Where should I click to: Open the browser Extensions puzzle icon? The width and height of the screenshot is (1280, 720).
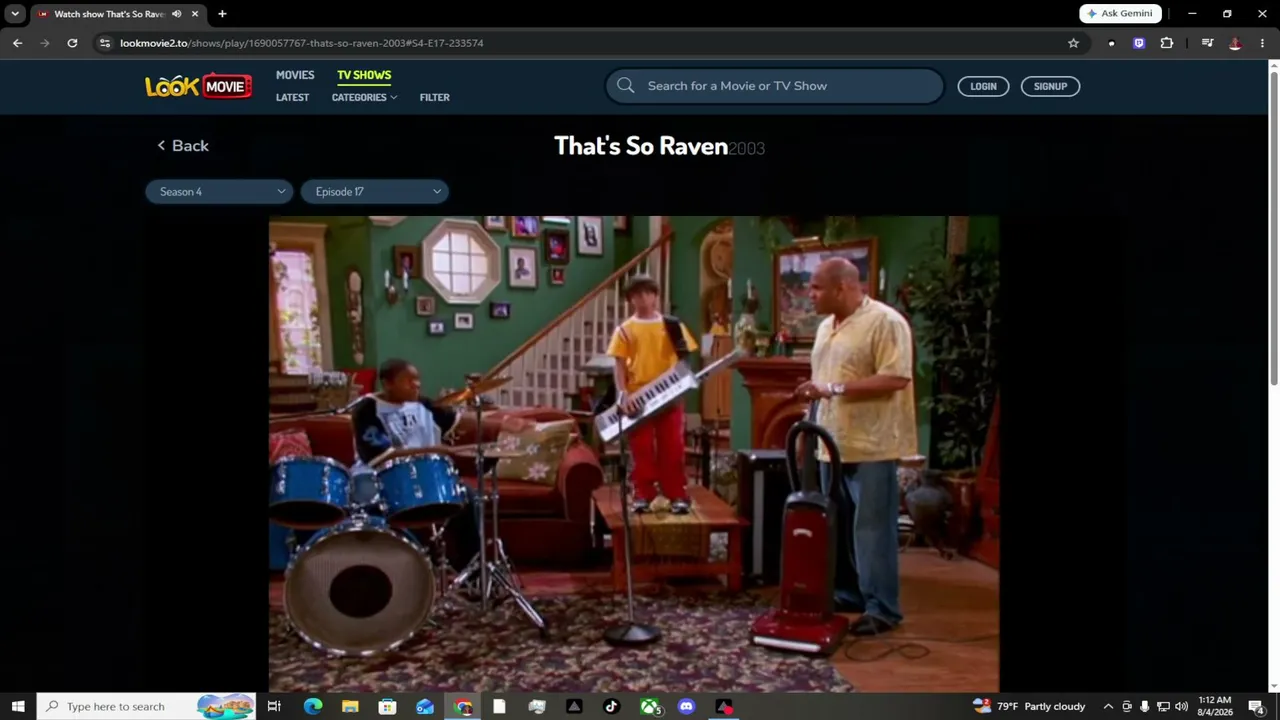pyautogui.click(x=1166, y=43)
